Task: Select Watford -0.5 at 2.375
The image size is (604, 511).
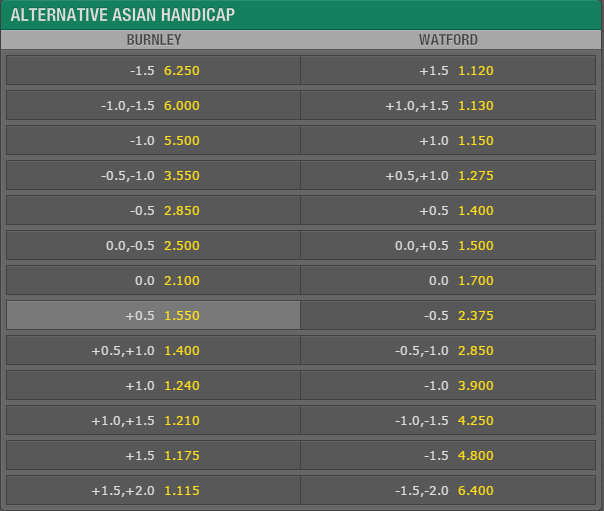Action: (x=448, y=315)
